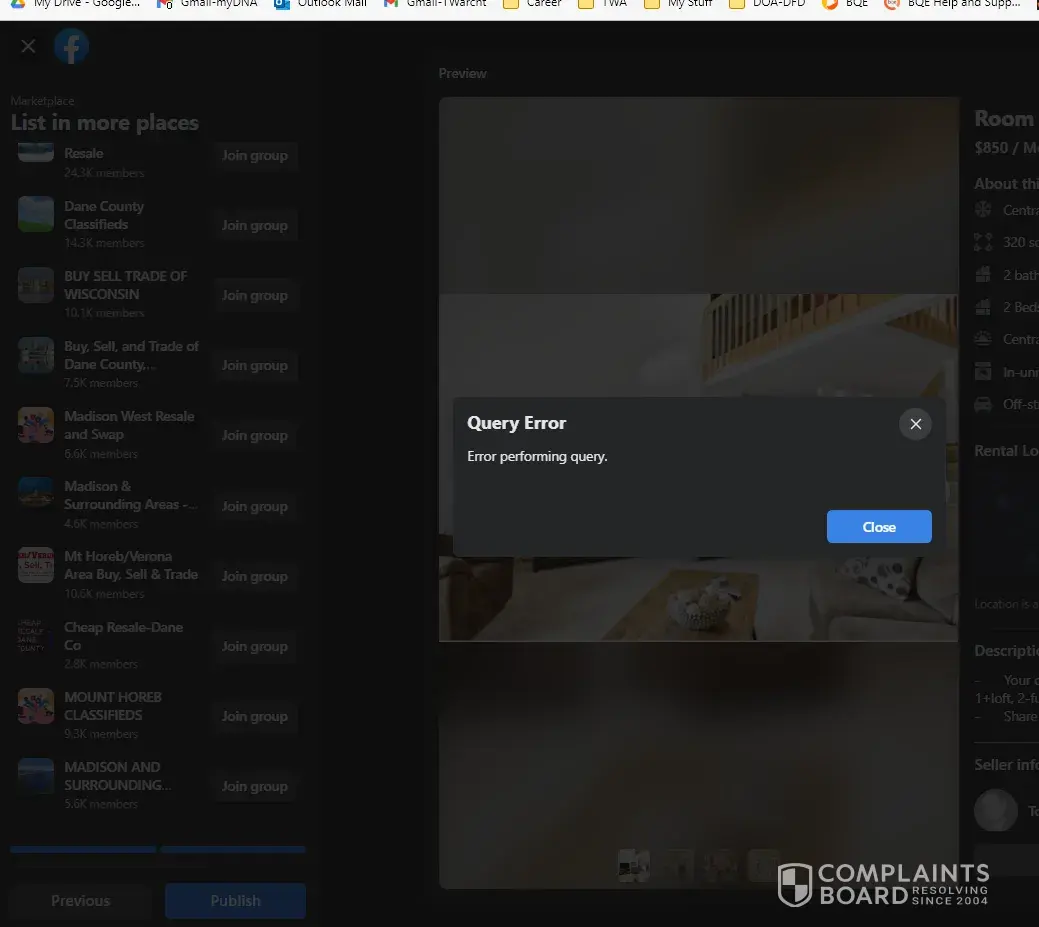The height and width of the screenshot is (927, 1039).
Task: Select the Madison West Resale and Swap icon
Action: (x=36, y=425)
